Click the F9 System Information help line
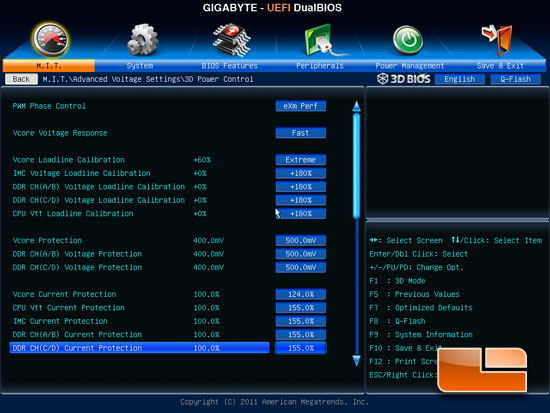The width and height of the screenshot is (550, 413). click(x=421, y=334)
